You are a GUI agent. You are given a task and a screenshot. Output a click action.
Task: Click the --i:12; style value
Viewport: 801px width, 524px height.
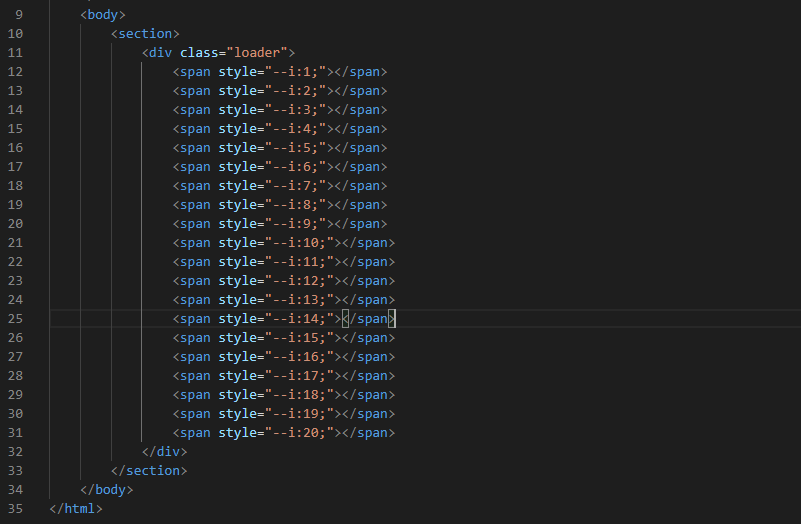coord(299,280)
